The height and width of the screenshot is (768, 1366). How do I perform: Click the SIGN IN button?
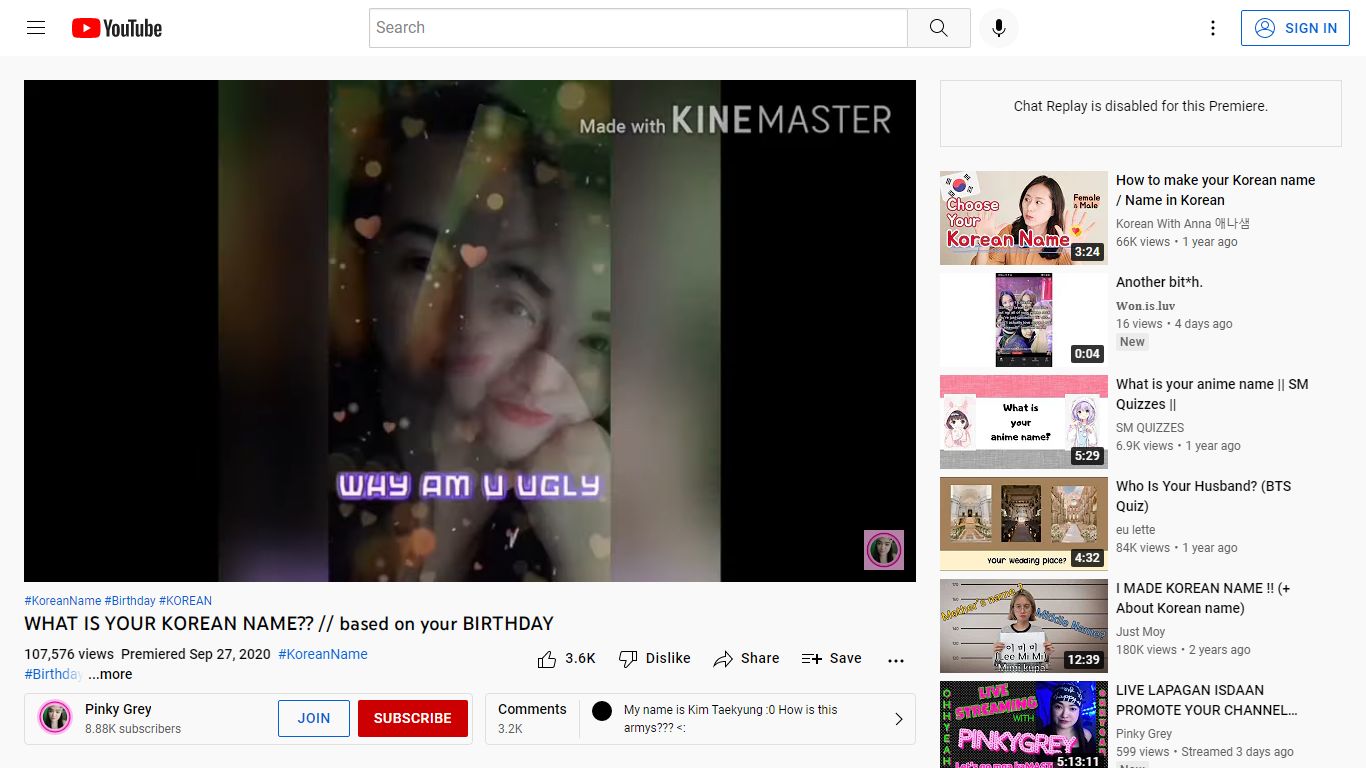pyautogui.click(x=1295, y=28)
